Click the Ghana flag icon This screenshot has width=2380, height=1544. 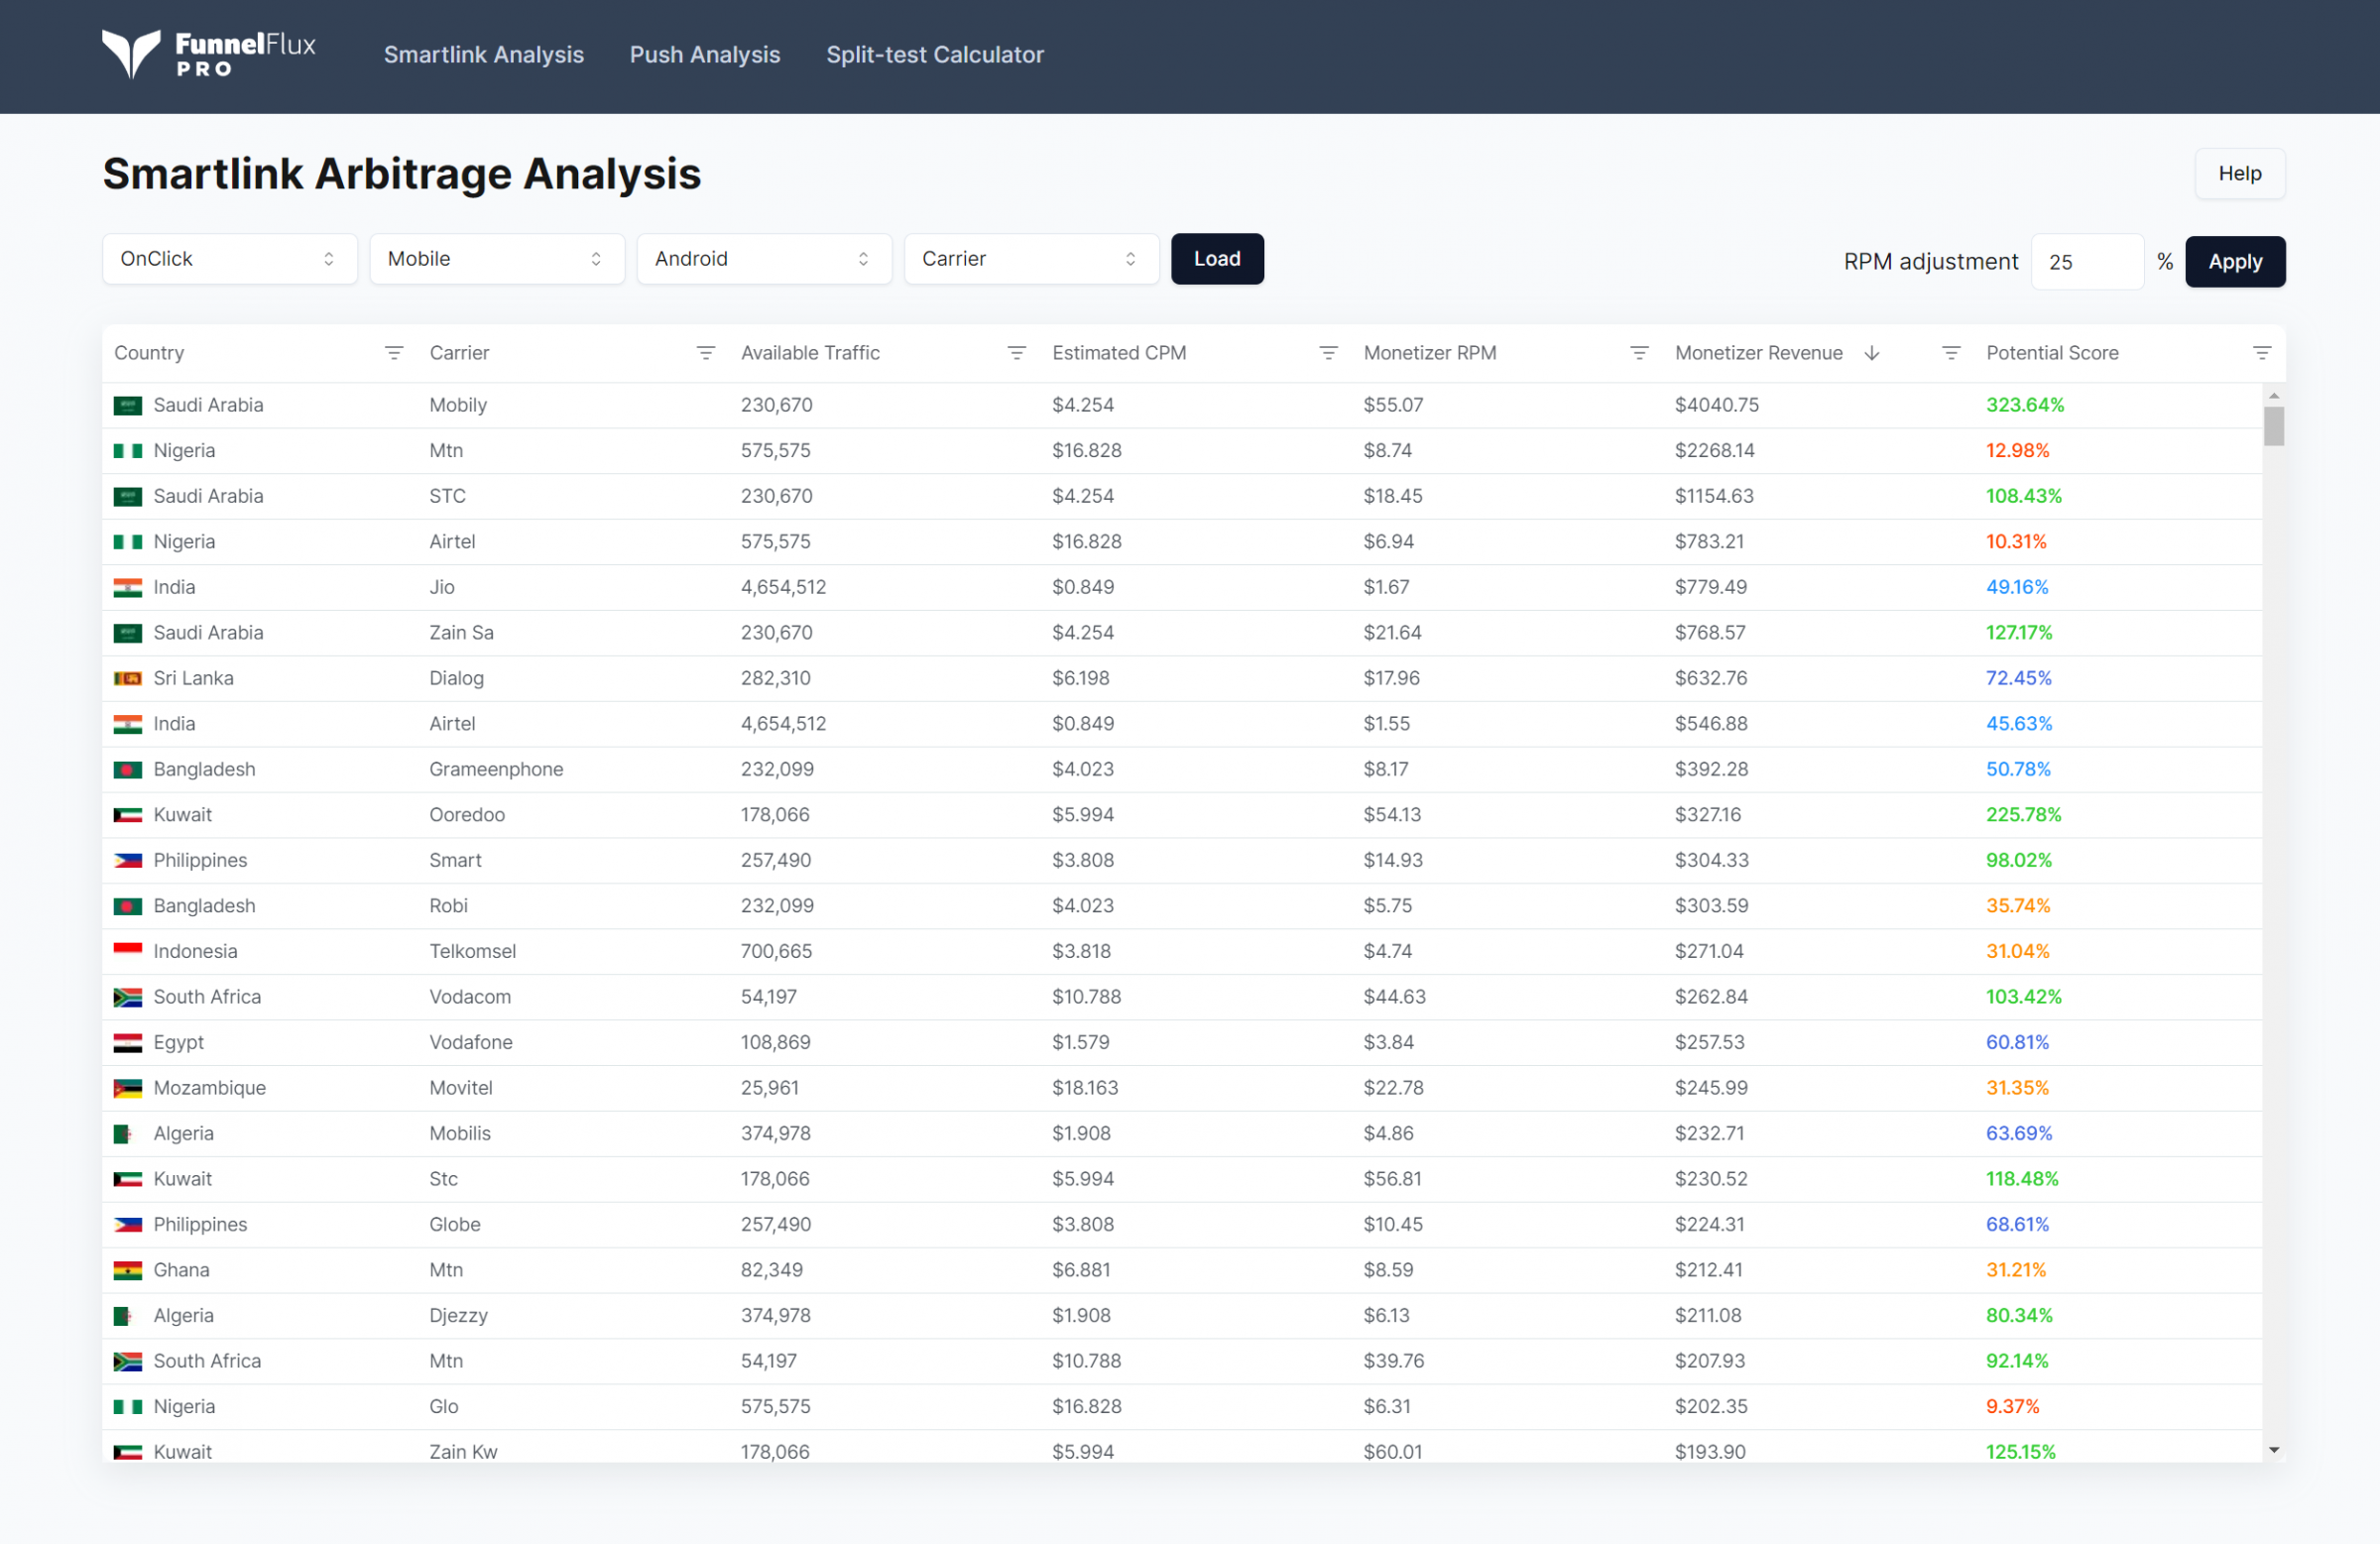tap(127, 1271)
